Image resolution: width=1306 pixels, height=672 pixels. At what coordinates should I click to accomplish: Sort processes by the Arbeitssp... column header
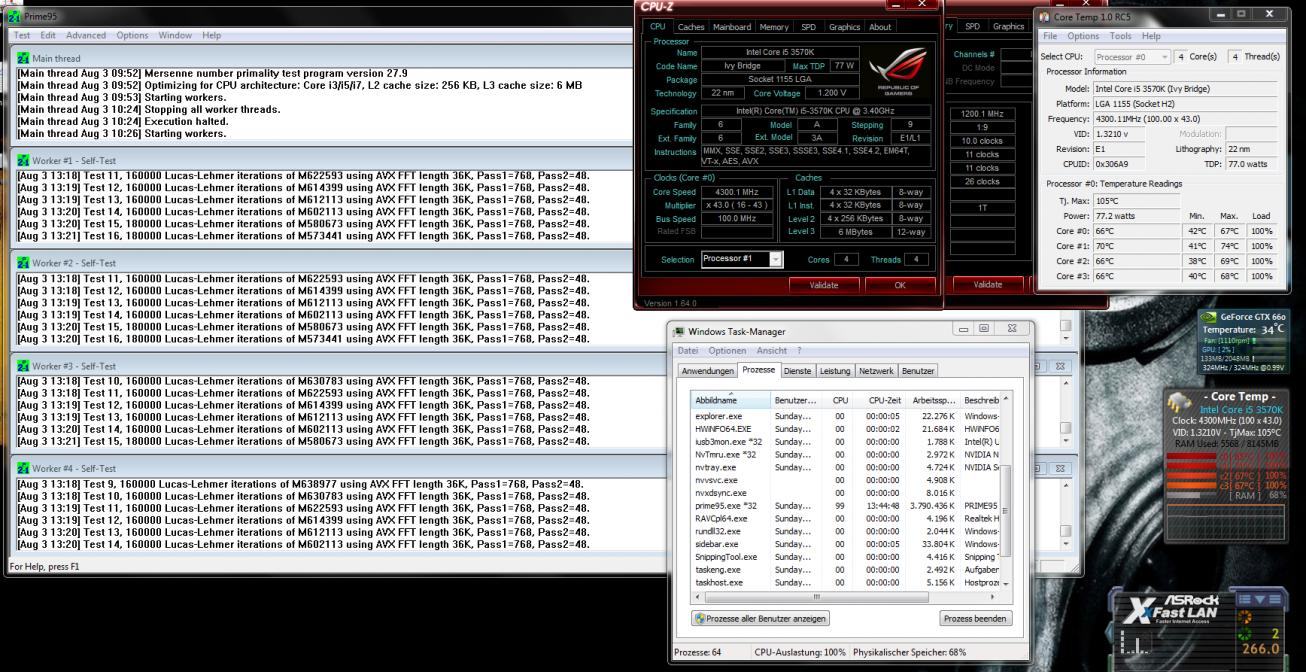tap(935, 400)
